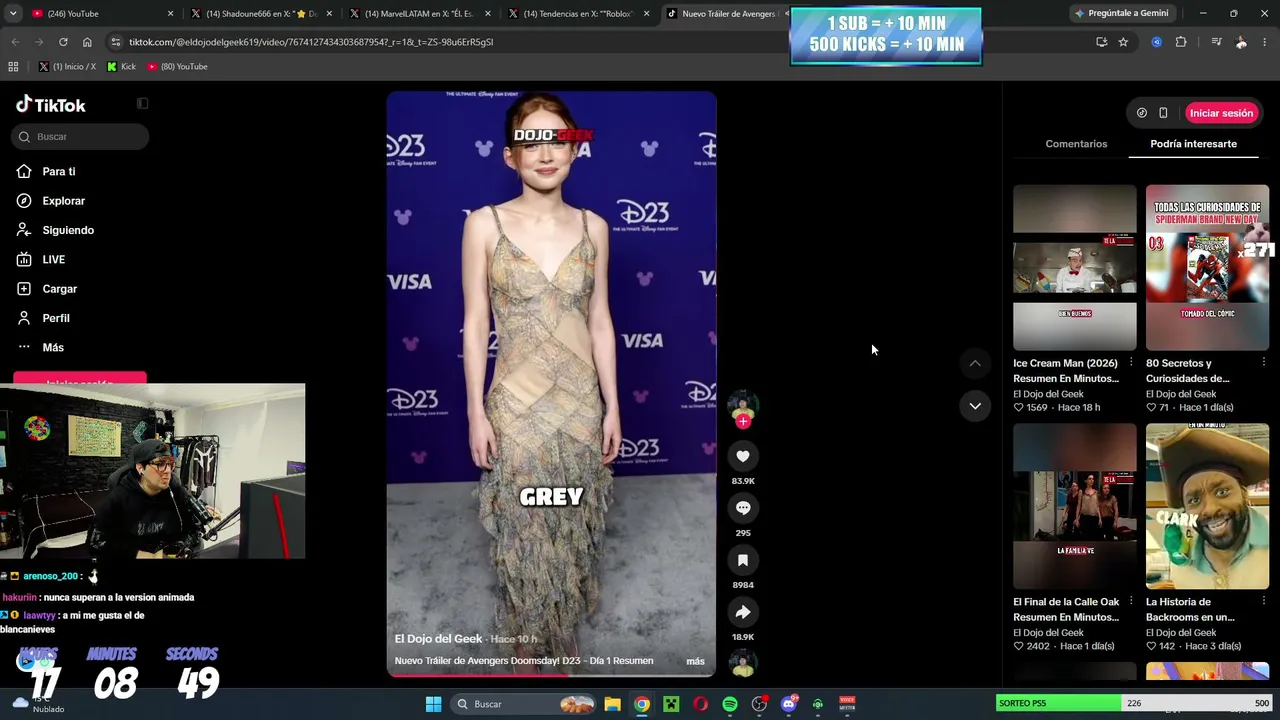This screenshot has height=720, width=1280.
Task: Switch to the Tendencias en X browser tab
Action: coord(578,14)
